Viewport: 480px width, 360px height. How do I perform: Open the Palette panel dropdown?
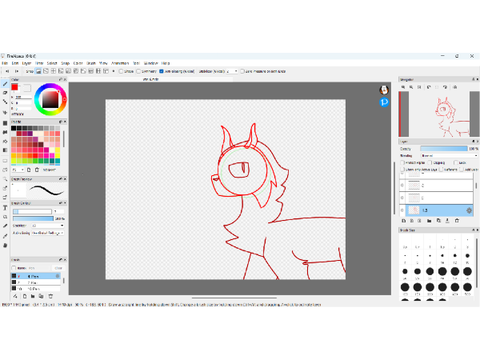click(18, 170)
